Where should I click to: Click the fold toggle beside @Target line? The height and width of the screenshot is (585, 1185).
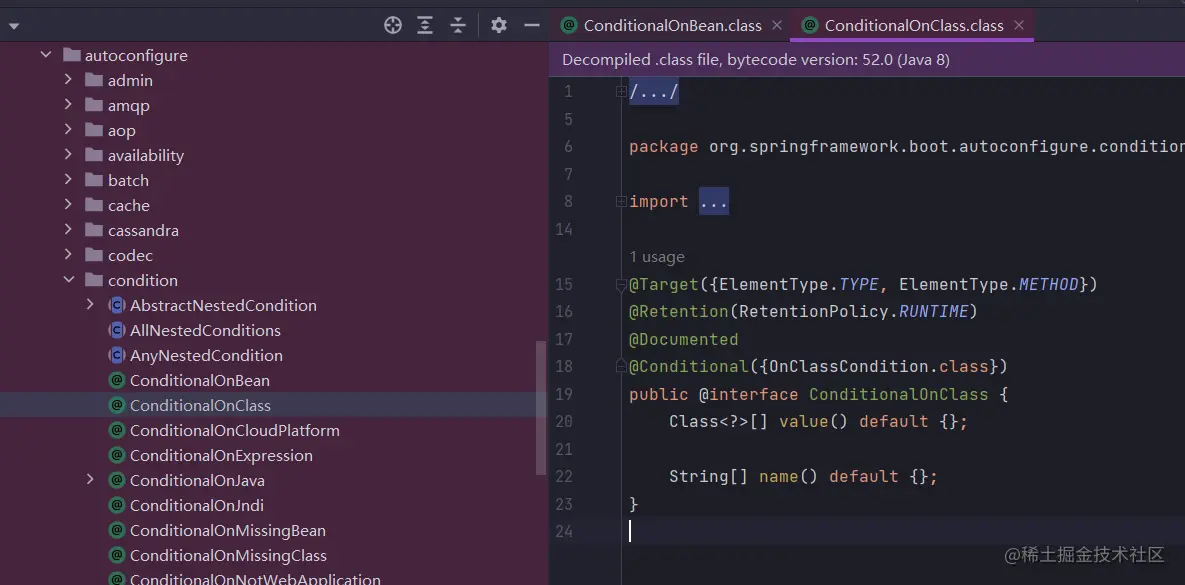[x=621, y=284]
